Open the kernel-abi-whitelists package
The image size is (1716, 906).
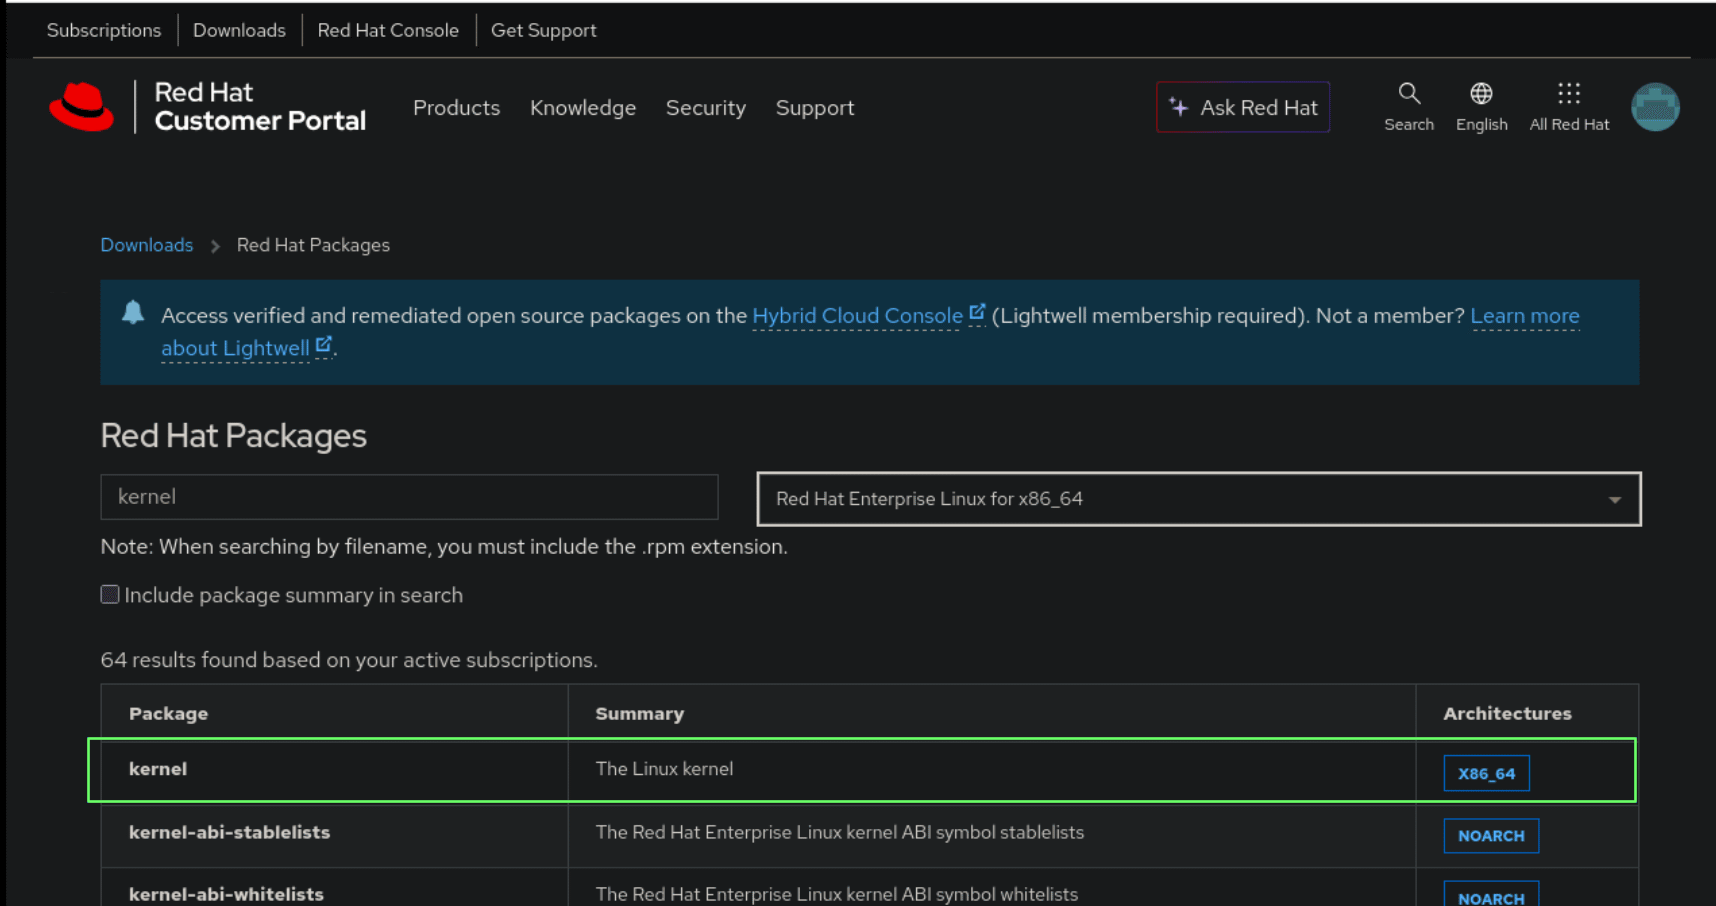point(226,894)
